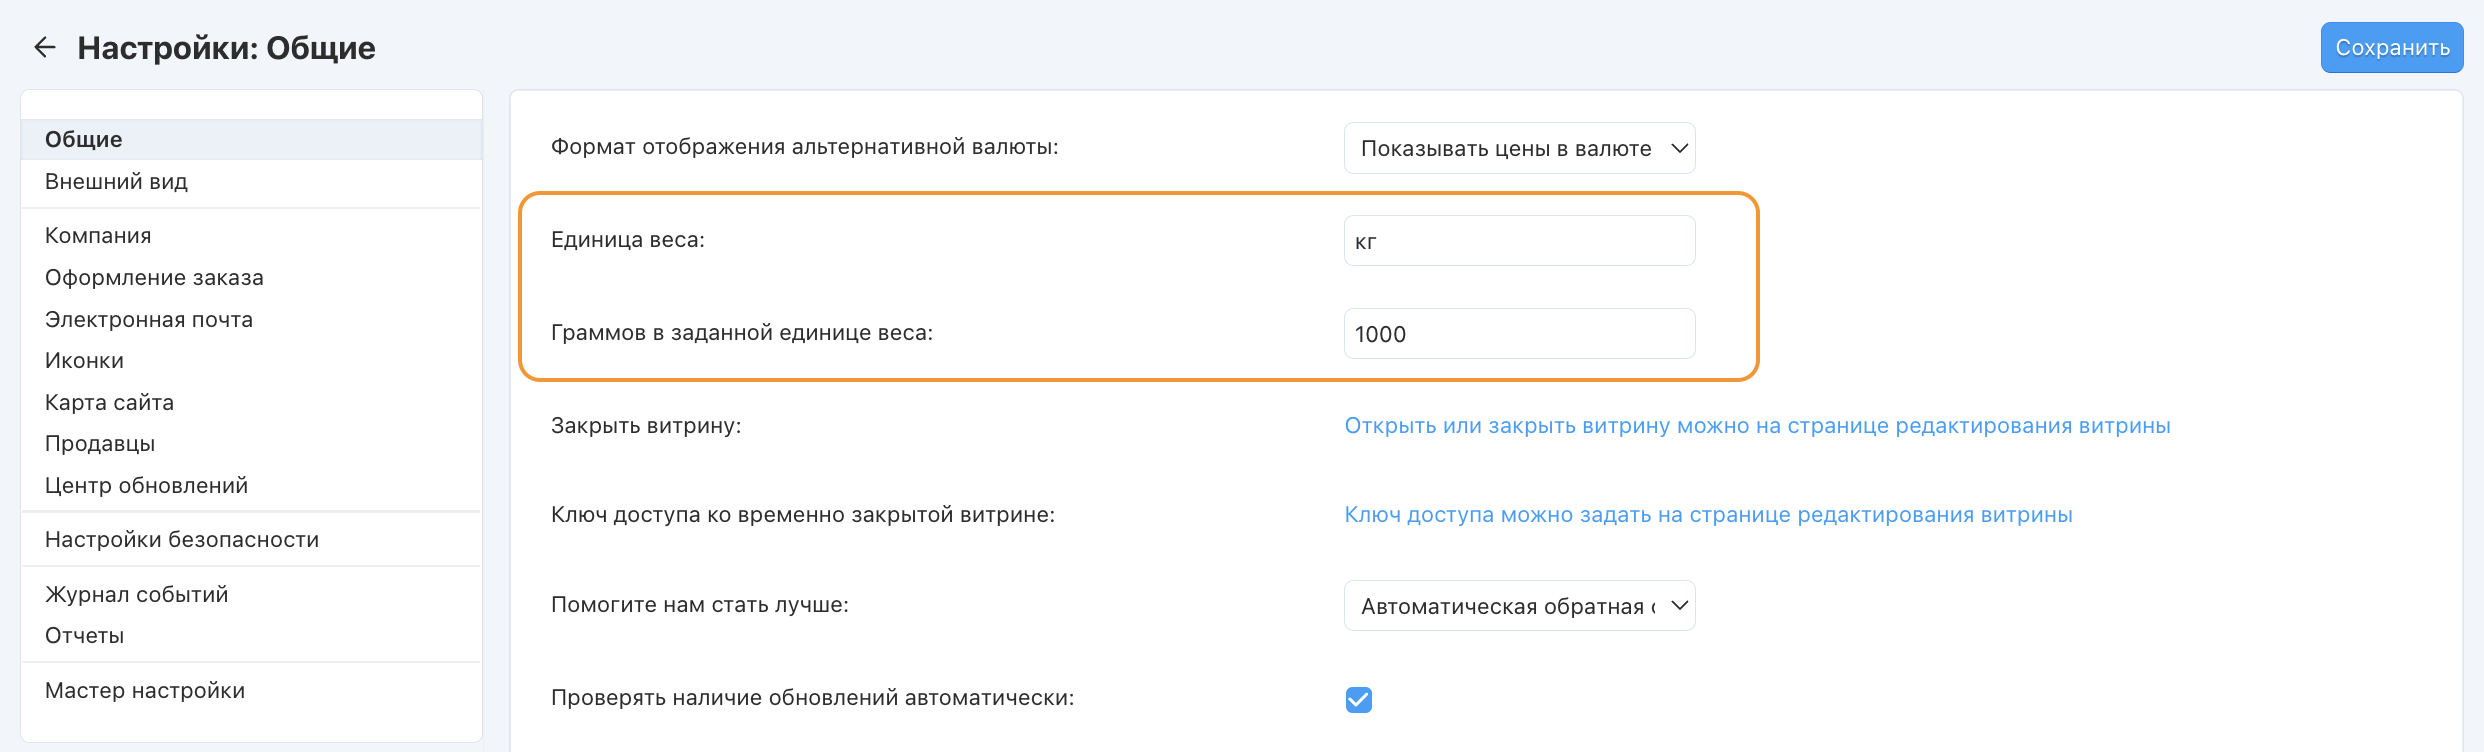
Task: Click the Единица веса input field
Action: pyautogui.click(x=1518, y=241)
